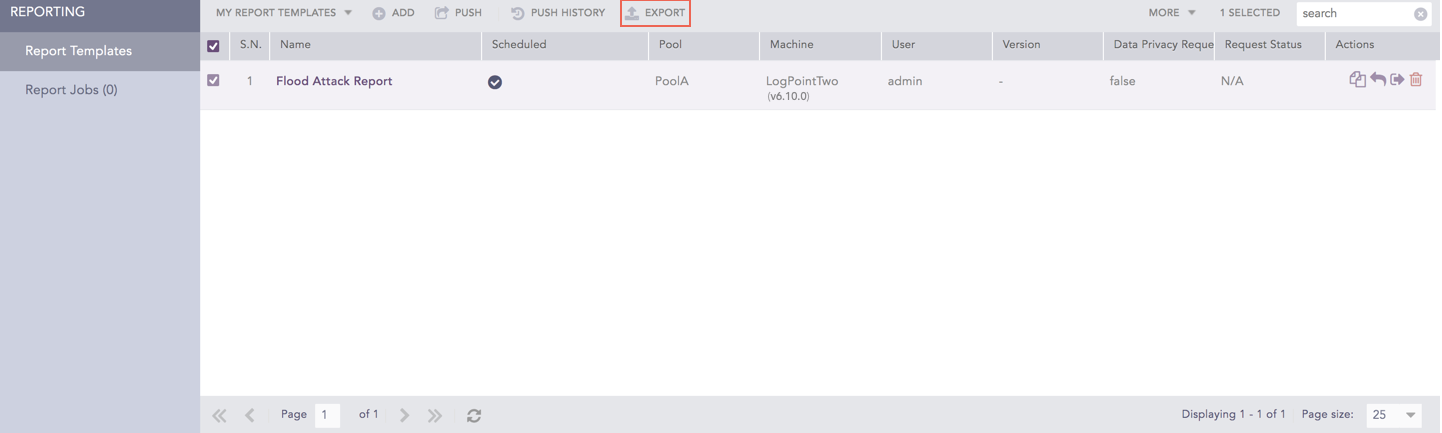This screenshot has height=433, width=1442.
Task: Refresh the report templates list
Action: pos(474,415)
